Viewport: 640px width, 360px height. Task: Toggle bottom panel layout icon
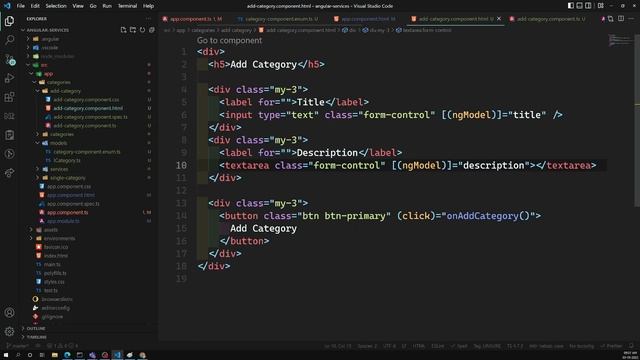(580, 6)
